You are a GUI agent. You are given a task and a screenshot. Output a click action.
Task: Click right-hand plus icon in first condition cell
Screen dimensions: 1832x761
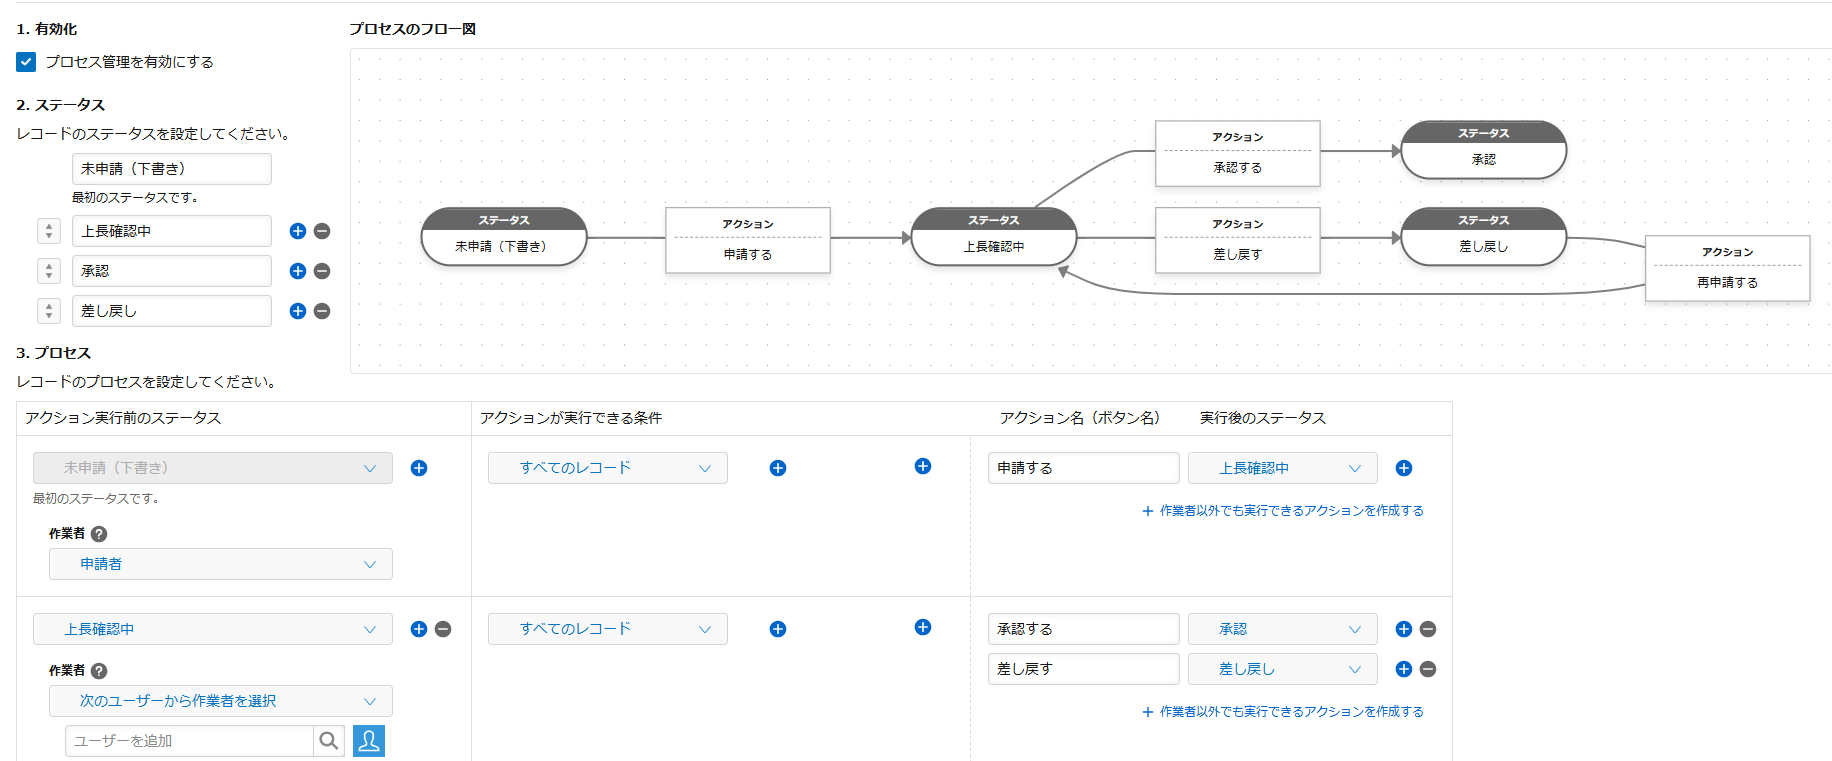pos(923,466)
